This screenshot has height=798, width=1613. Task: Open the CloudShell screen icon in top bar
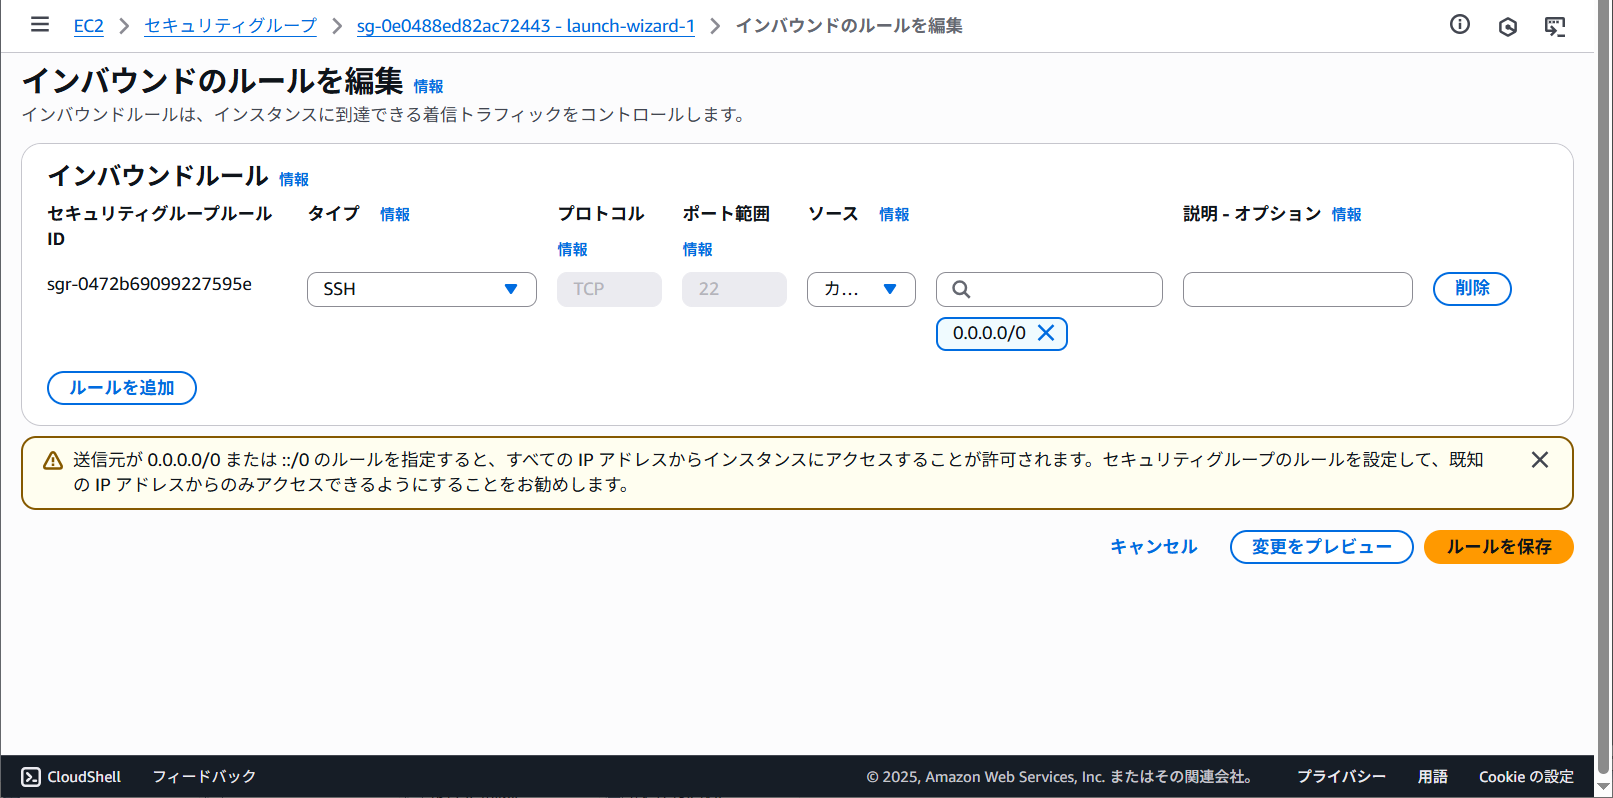(x=1554, y=27)
